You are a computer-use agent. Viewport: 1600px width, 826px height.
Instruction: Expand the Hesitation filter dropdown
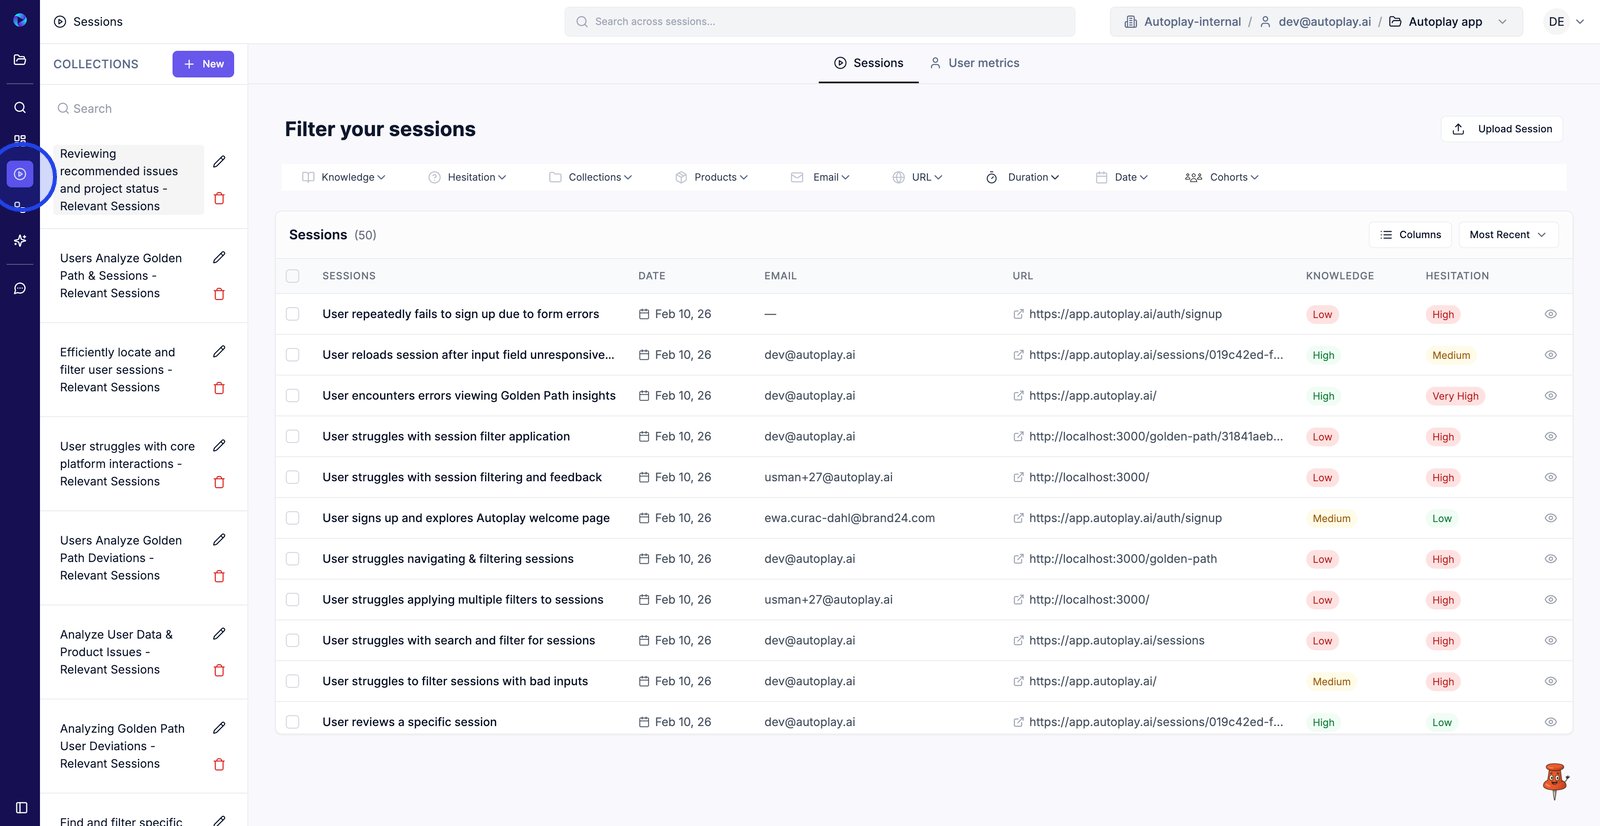467,177
